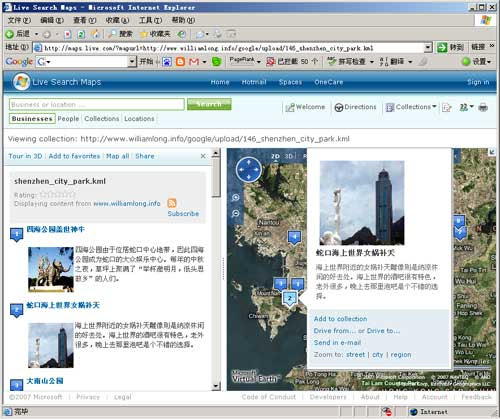The height and width of the screenshot is (419, 500).
Task: Open the File menu
Action: point(19,20)
